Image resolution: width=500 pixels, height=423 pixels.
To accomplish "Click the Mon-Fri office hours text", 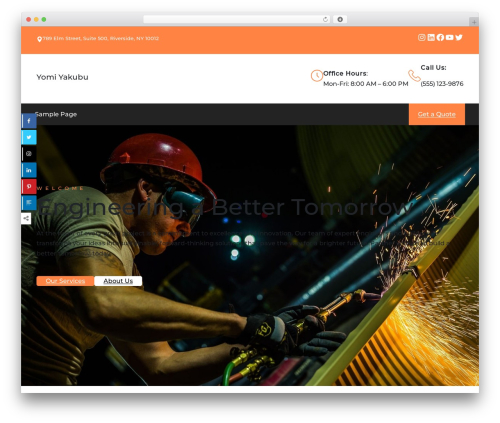I will coord(366,84).
